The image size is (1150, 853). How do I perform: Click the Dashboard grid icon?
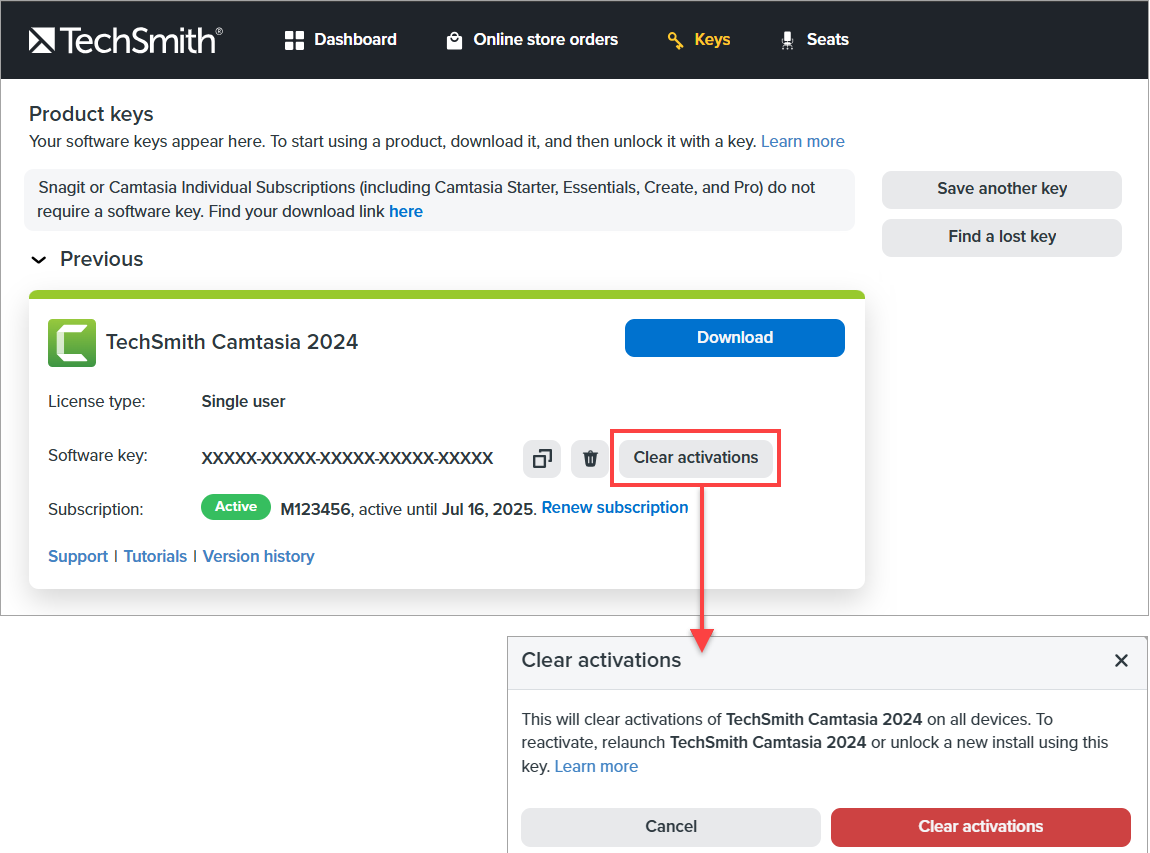pos(294,40)
